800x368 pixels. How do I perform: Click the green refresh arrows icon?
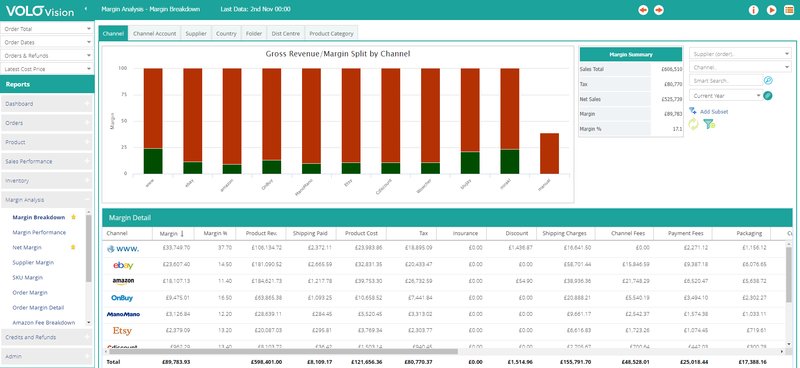(x=693, y=124)
